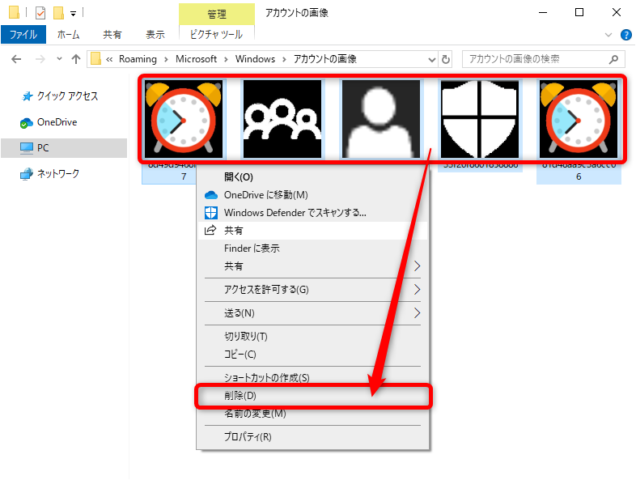The width and height of the screenshot is (636, 480).
Task: Click the search magnifier icon
Action: click(x=614, y=59)
